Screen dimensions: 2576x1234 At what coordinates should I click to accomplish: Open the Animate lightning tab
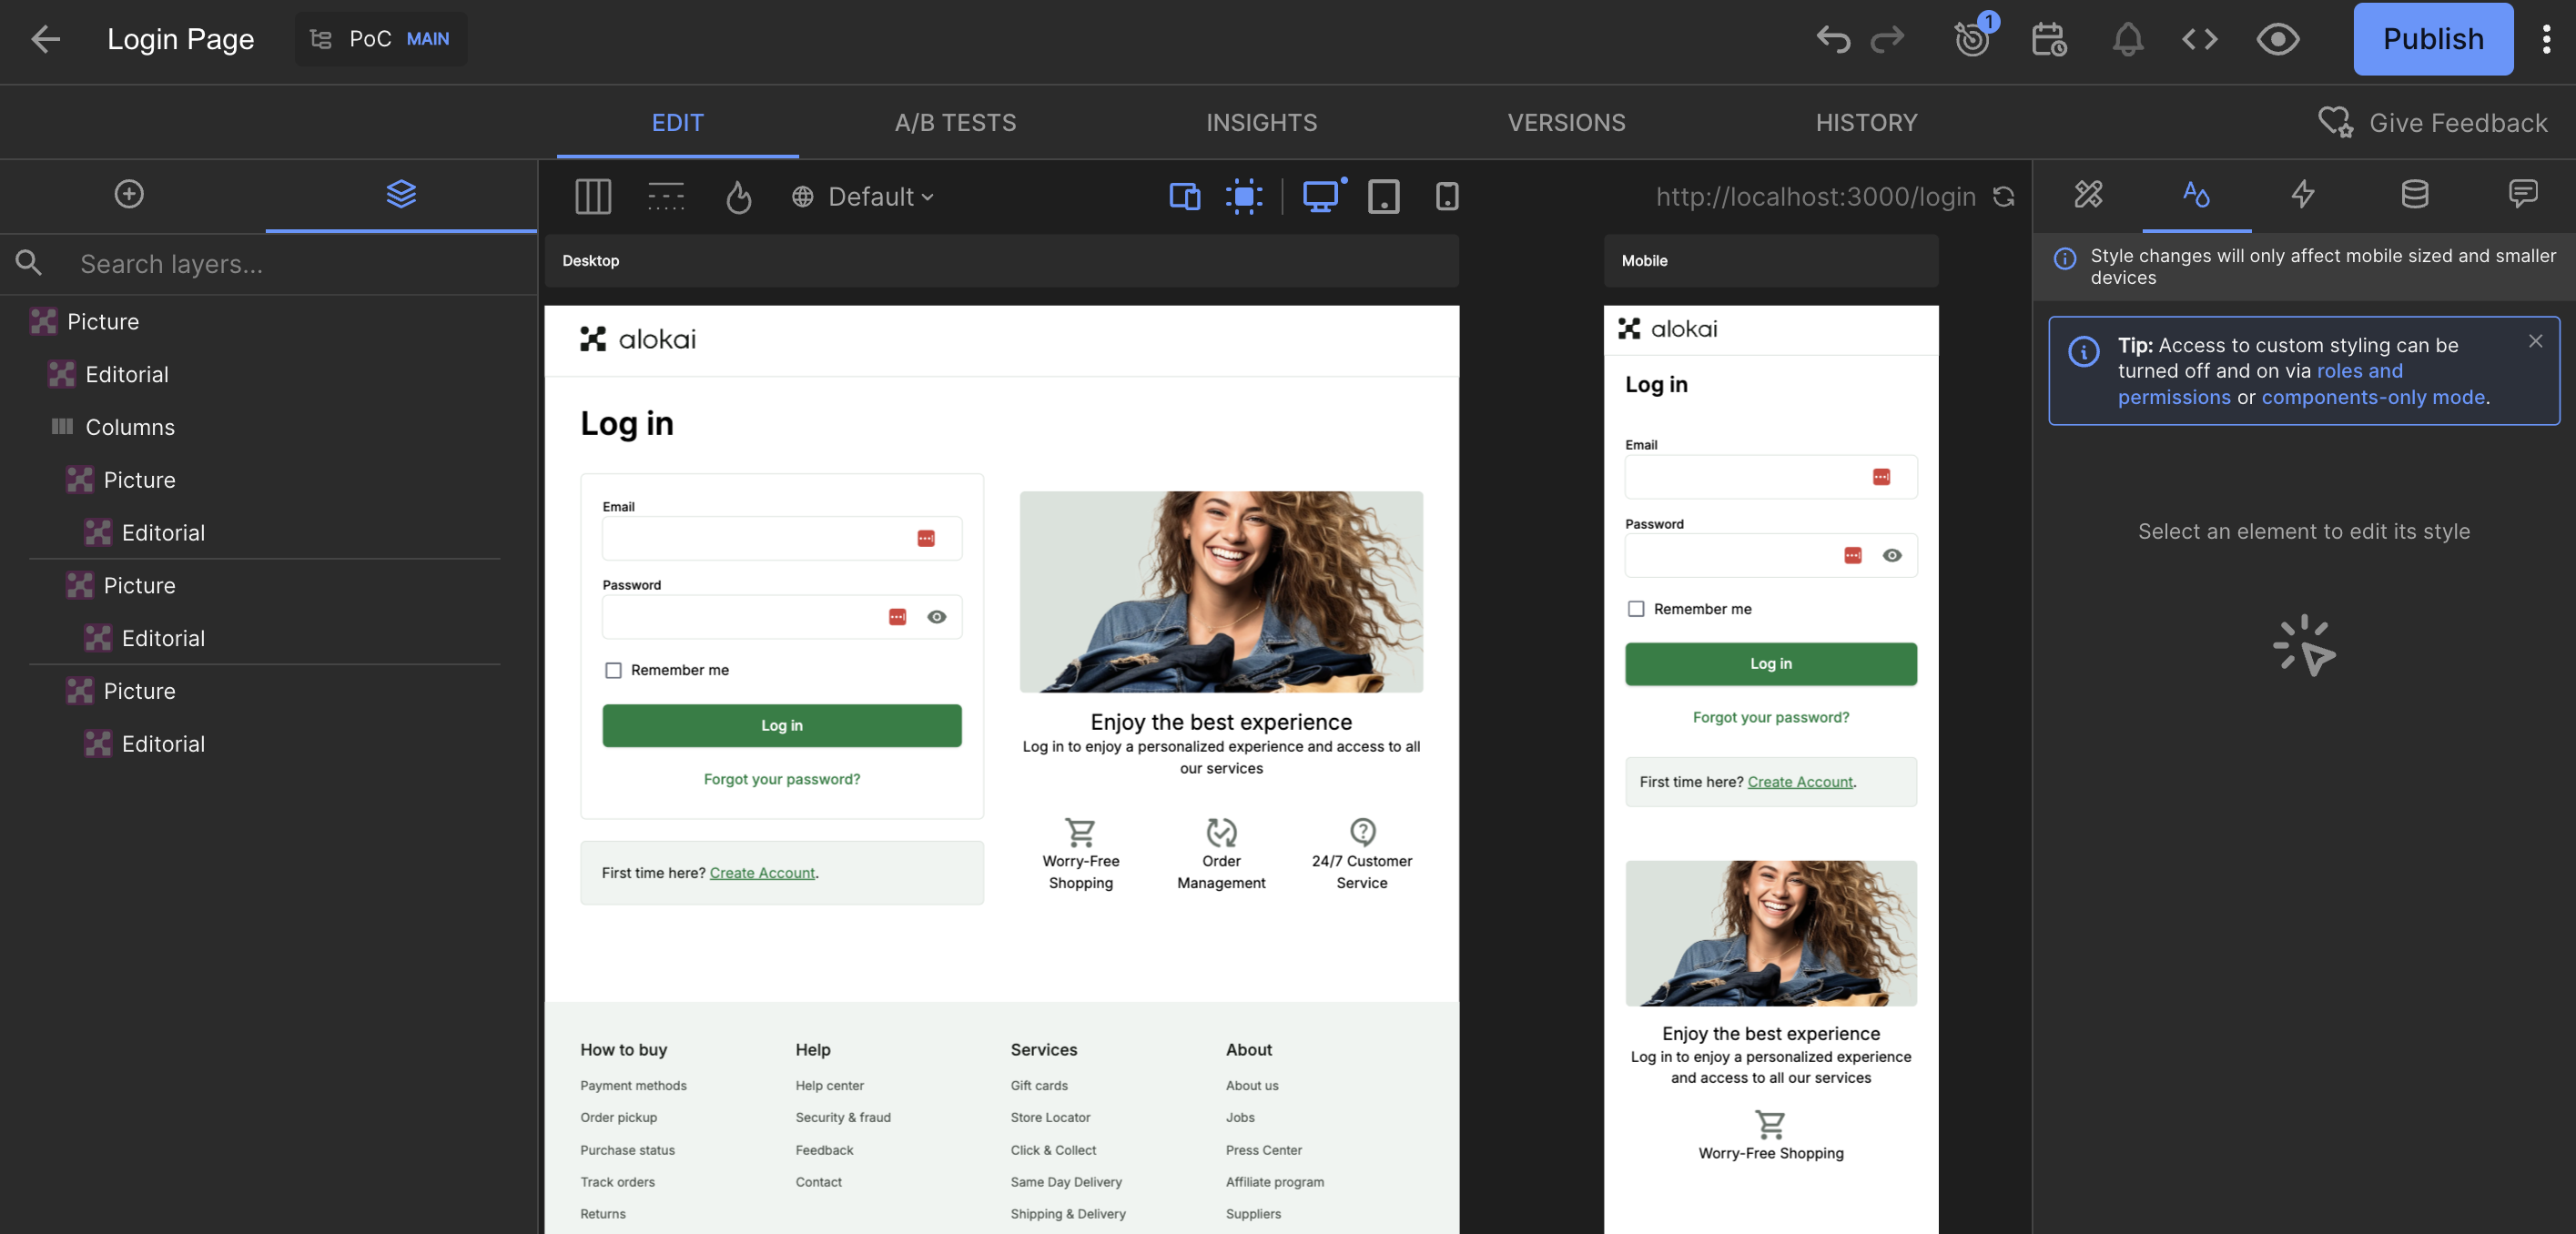2304,194
